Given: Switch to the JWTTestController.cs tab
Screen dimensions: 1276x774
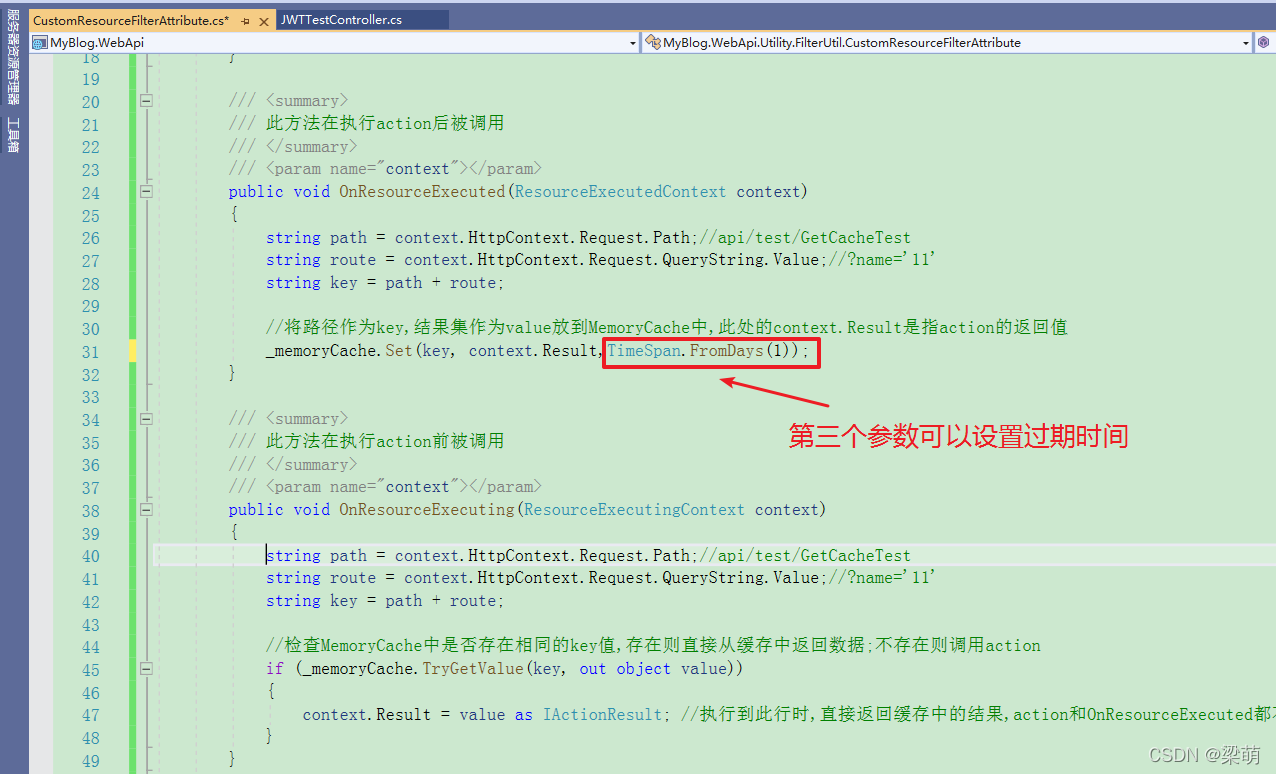Looking at the screenshot, I should [x=360, y=18].
